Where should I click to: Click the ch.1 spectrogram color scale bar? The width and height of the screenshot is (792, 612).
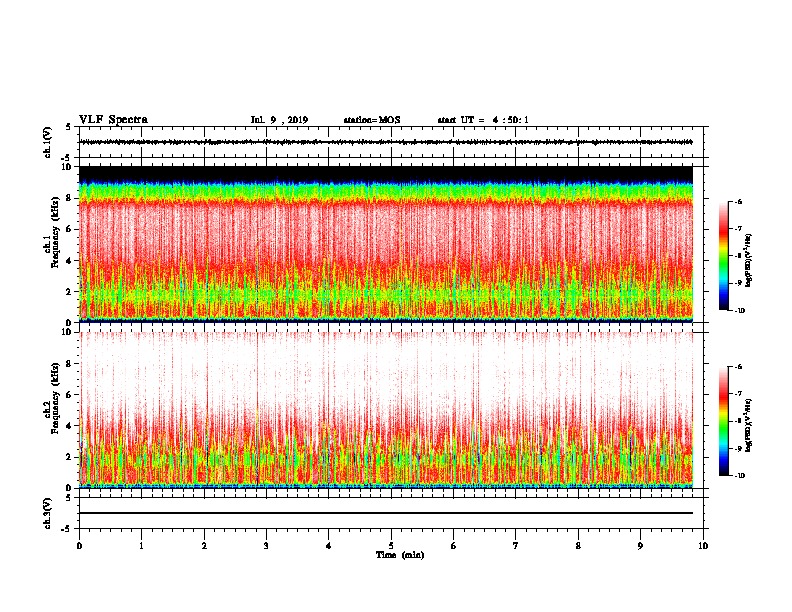click(x=724, y=256)
